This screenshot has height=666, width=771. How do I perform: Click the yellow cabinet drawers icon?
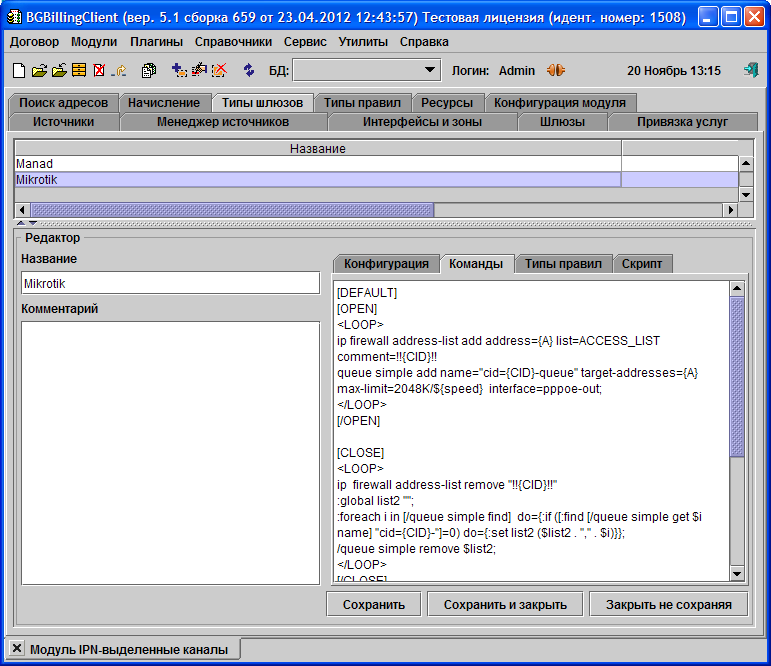pos(79,70)
